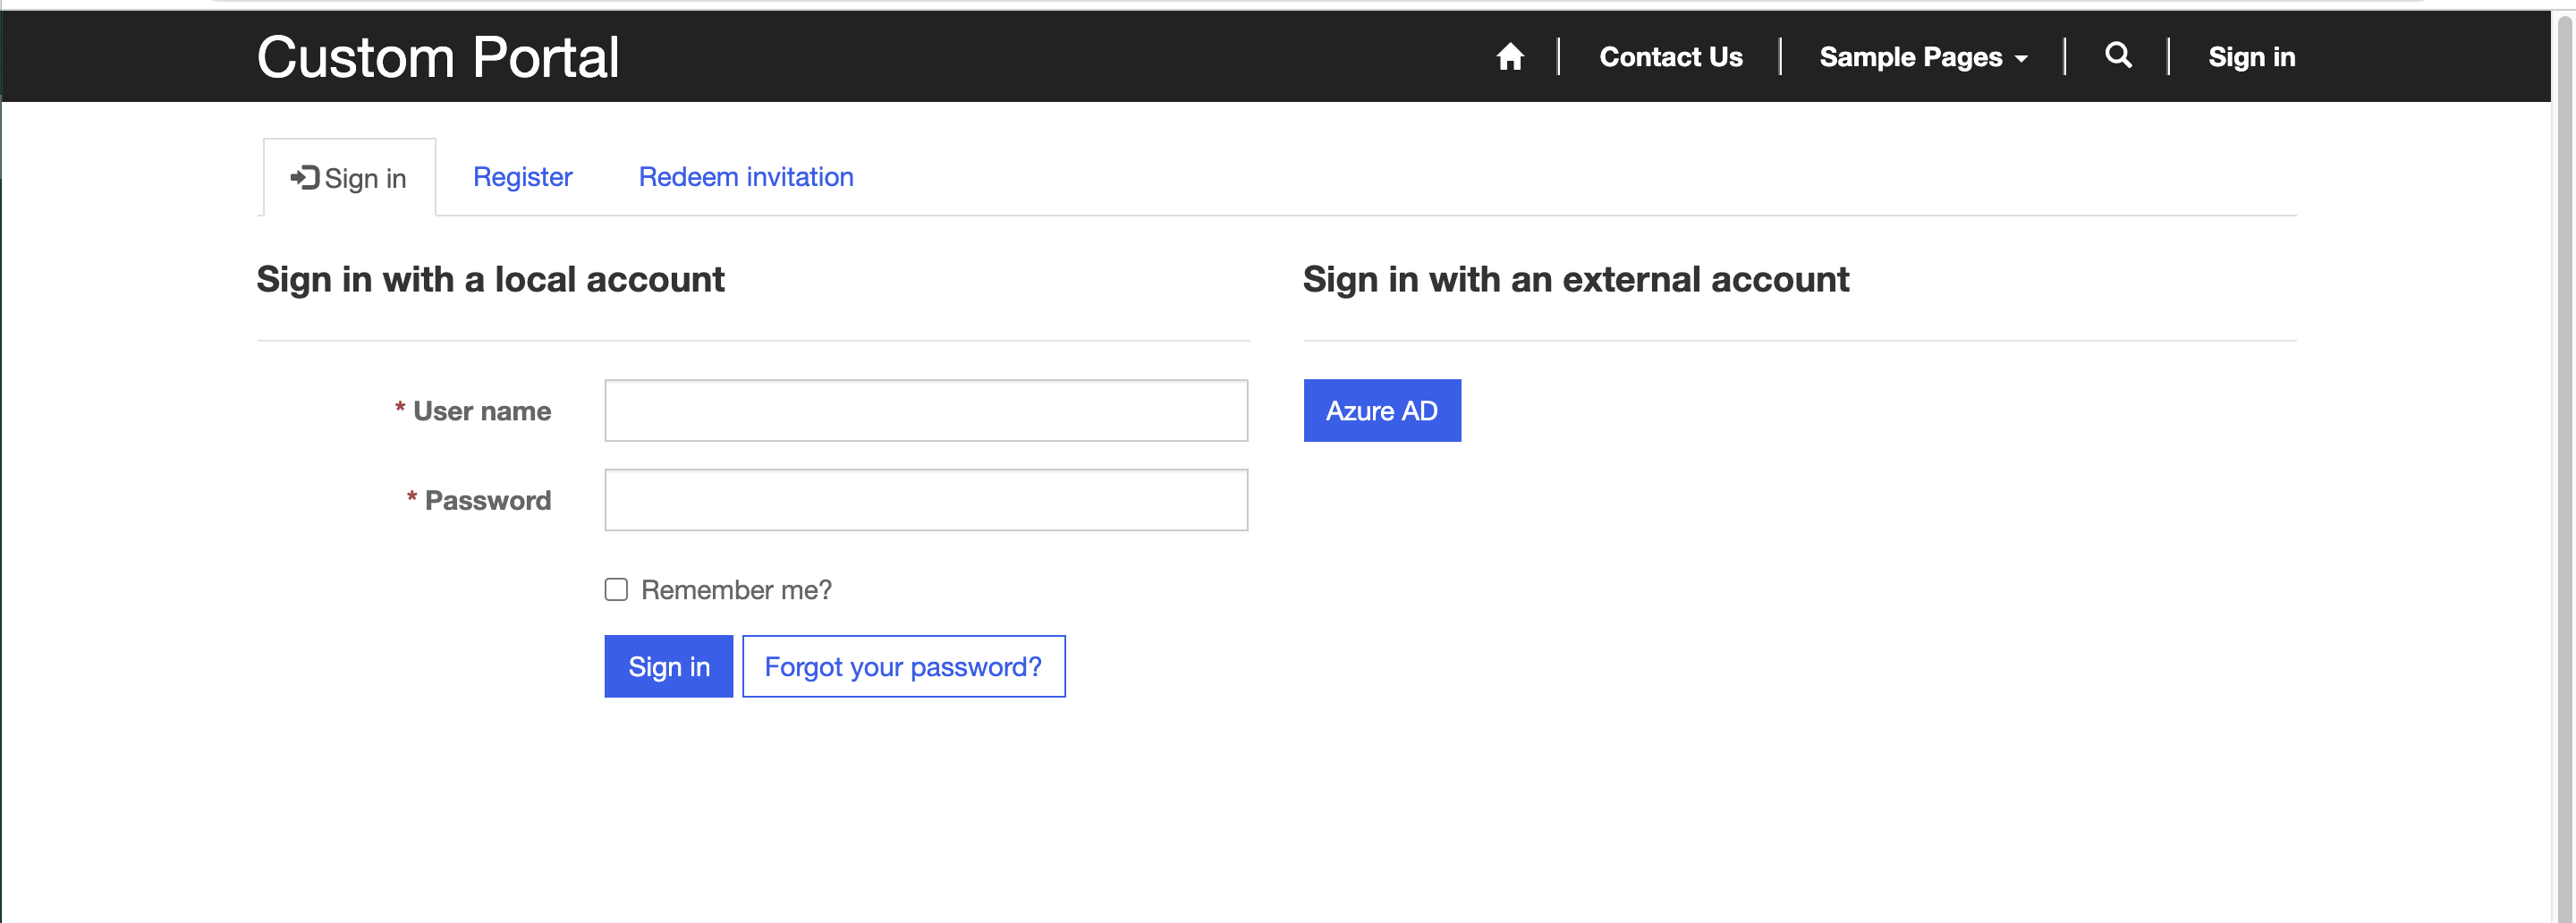The height and width of the screenshot is (923, 2576).
Task: Focus the User name input field
Action: pyautogui.click(x=926, y=410)
